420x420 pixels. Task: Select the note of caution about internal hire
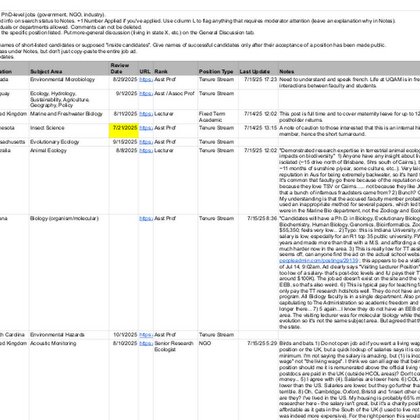(349, 131)
